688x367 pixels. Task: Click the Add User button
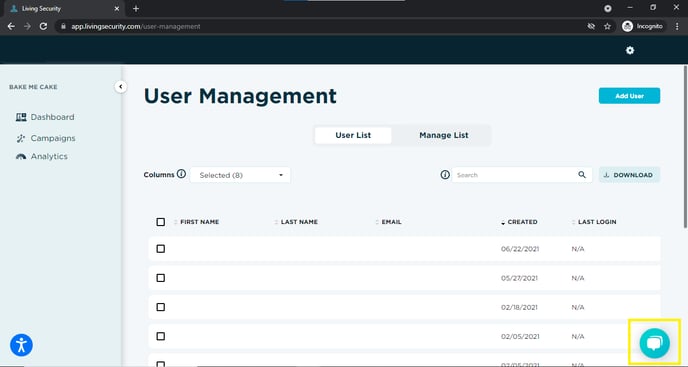pos(629,96)
